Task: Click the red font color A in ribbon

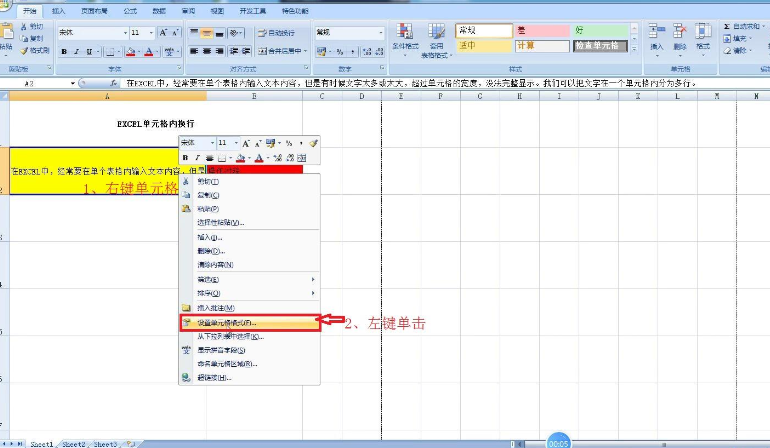Action: click(149, 52)
